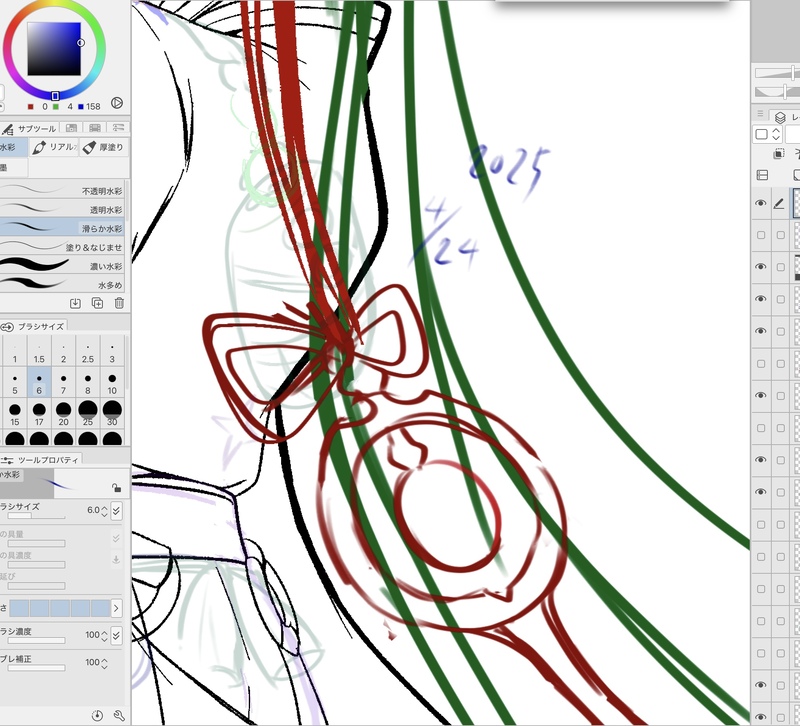This screenshot has width=800, height=726.
Task: Click the duplicate sub tool icon
Action: [x=97, y=303]
